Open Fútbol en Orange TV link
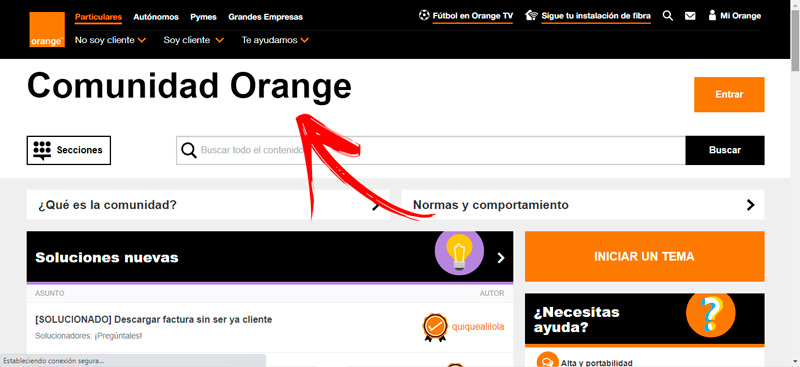This screenshot has height=367, width=800. [472, 16]
